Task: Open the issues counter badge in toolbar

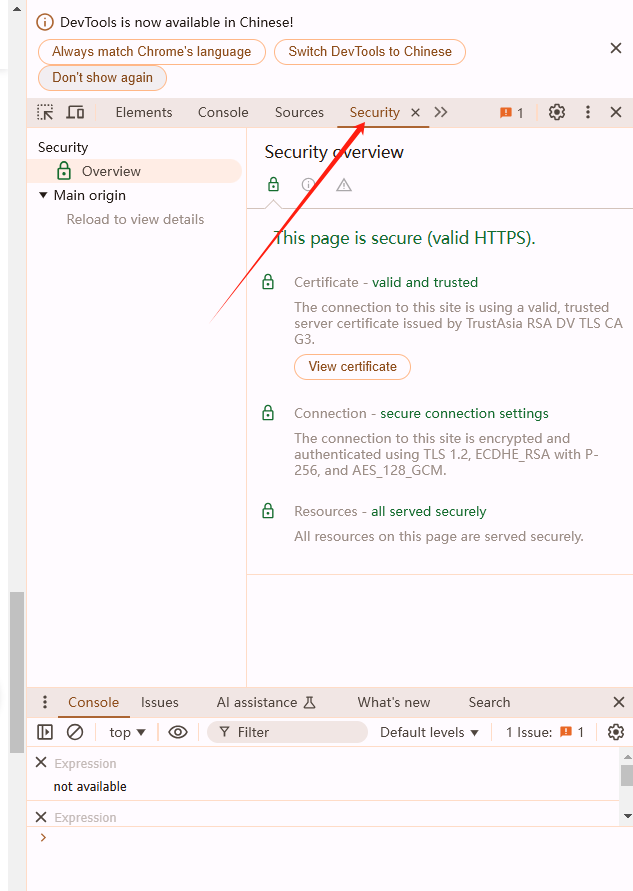Action: pos(511,113)
